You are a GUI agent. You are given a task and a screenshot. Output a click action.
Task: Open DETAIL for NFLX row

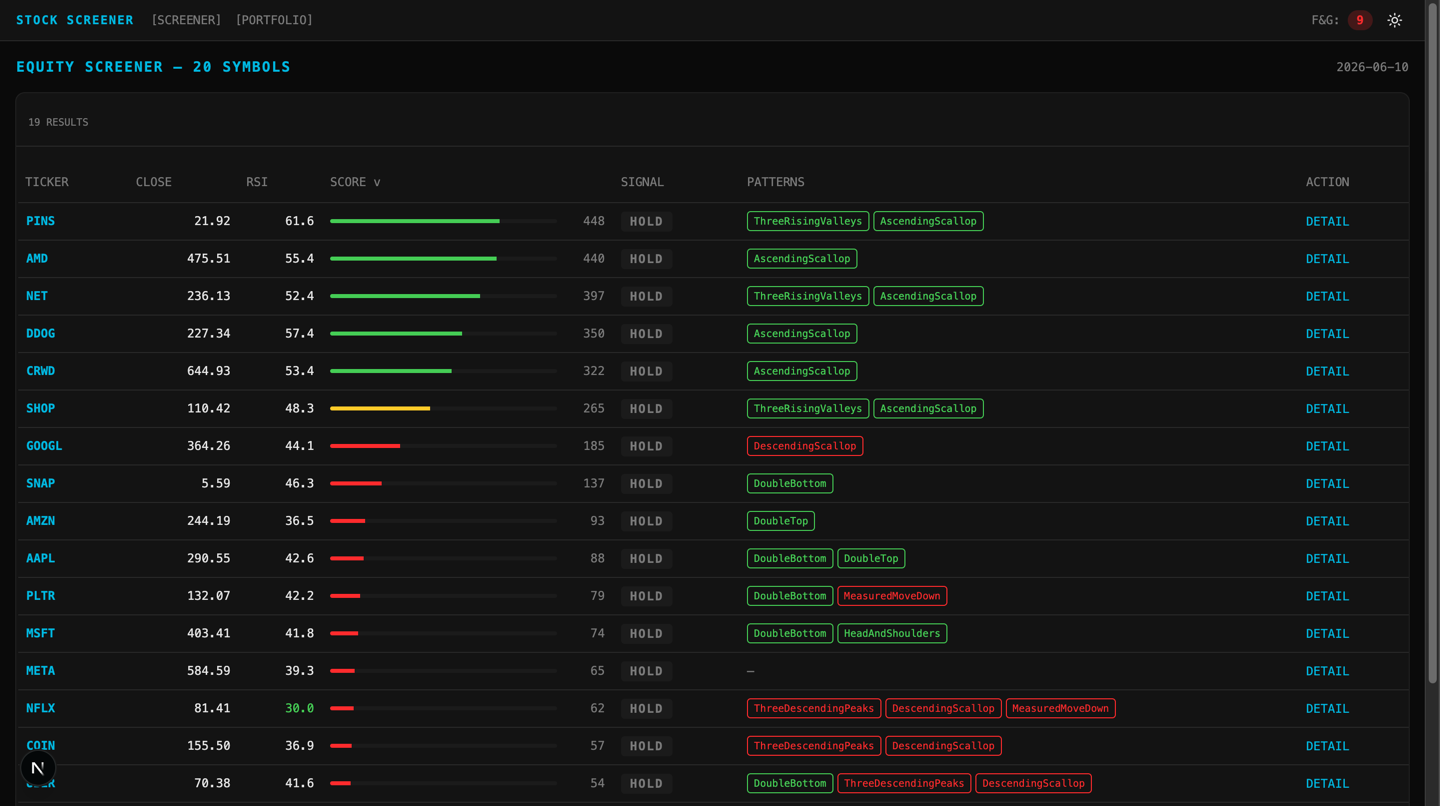1327,708
